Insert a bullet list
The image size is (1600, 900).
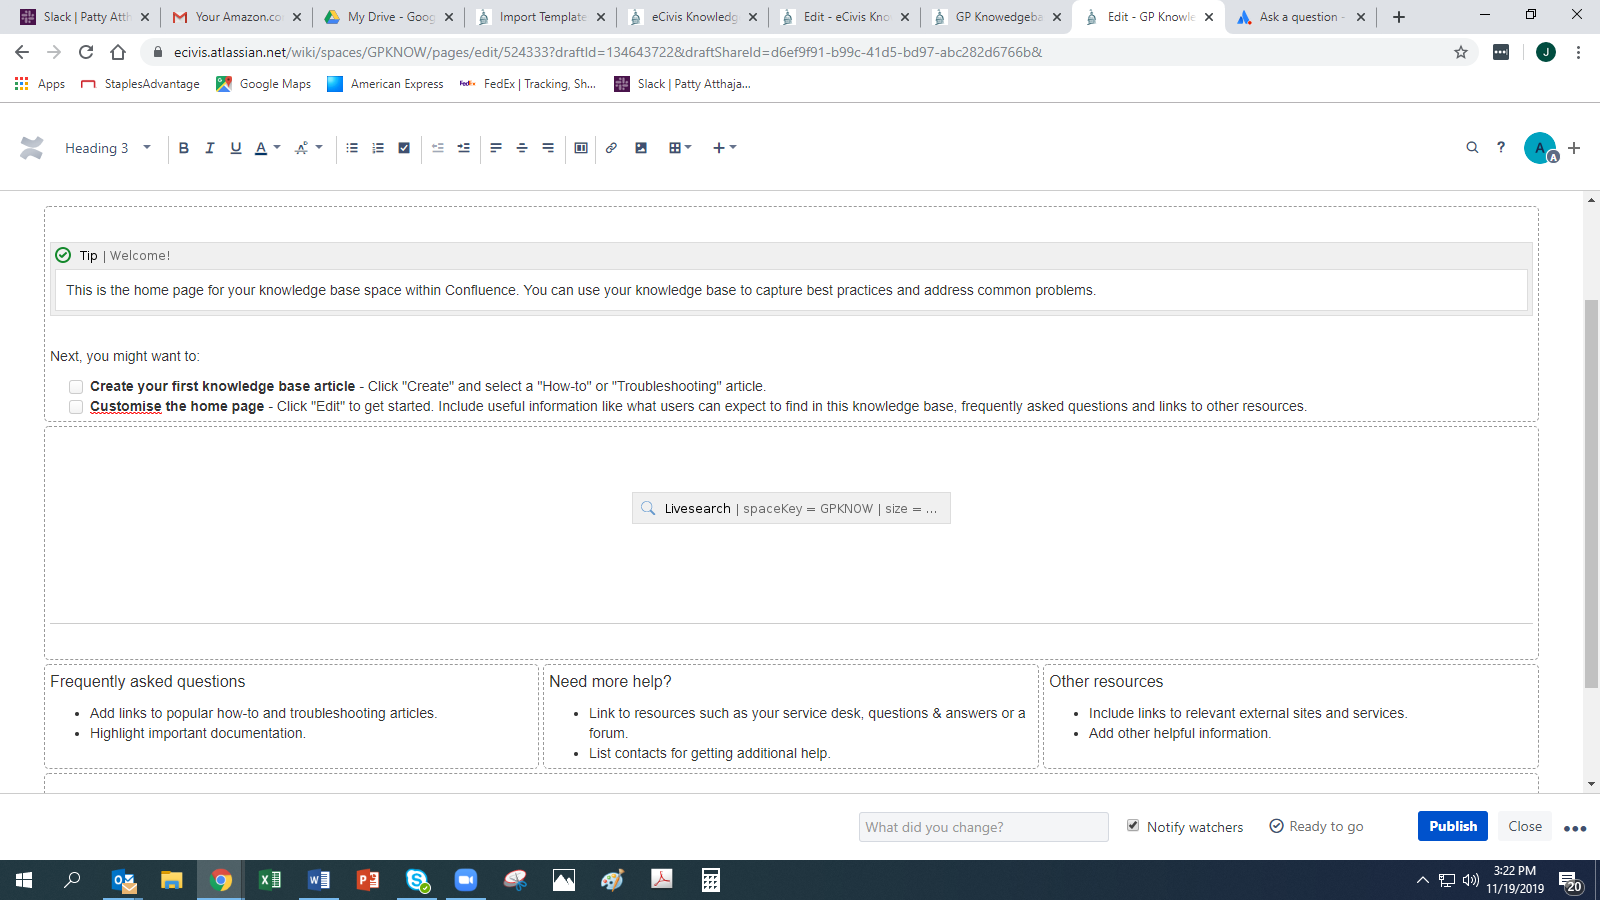352,148
